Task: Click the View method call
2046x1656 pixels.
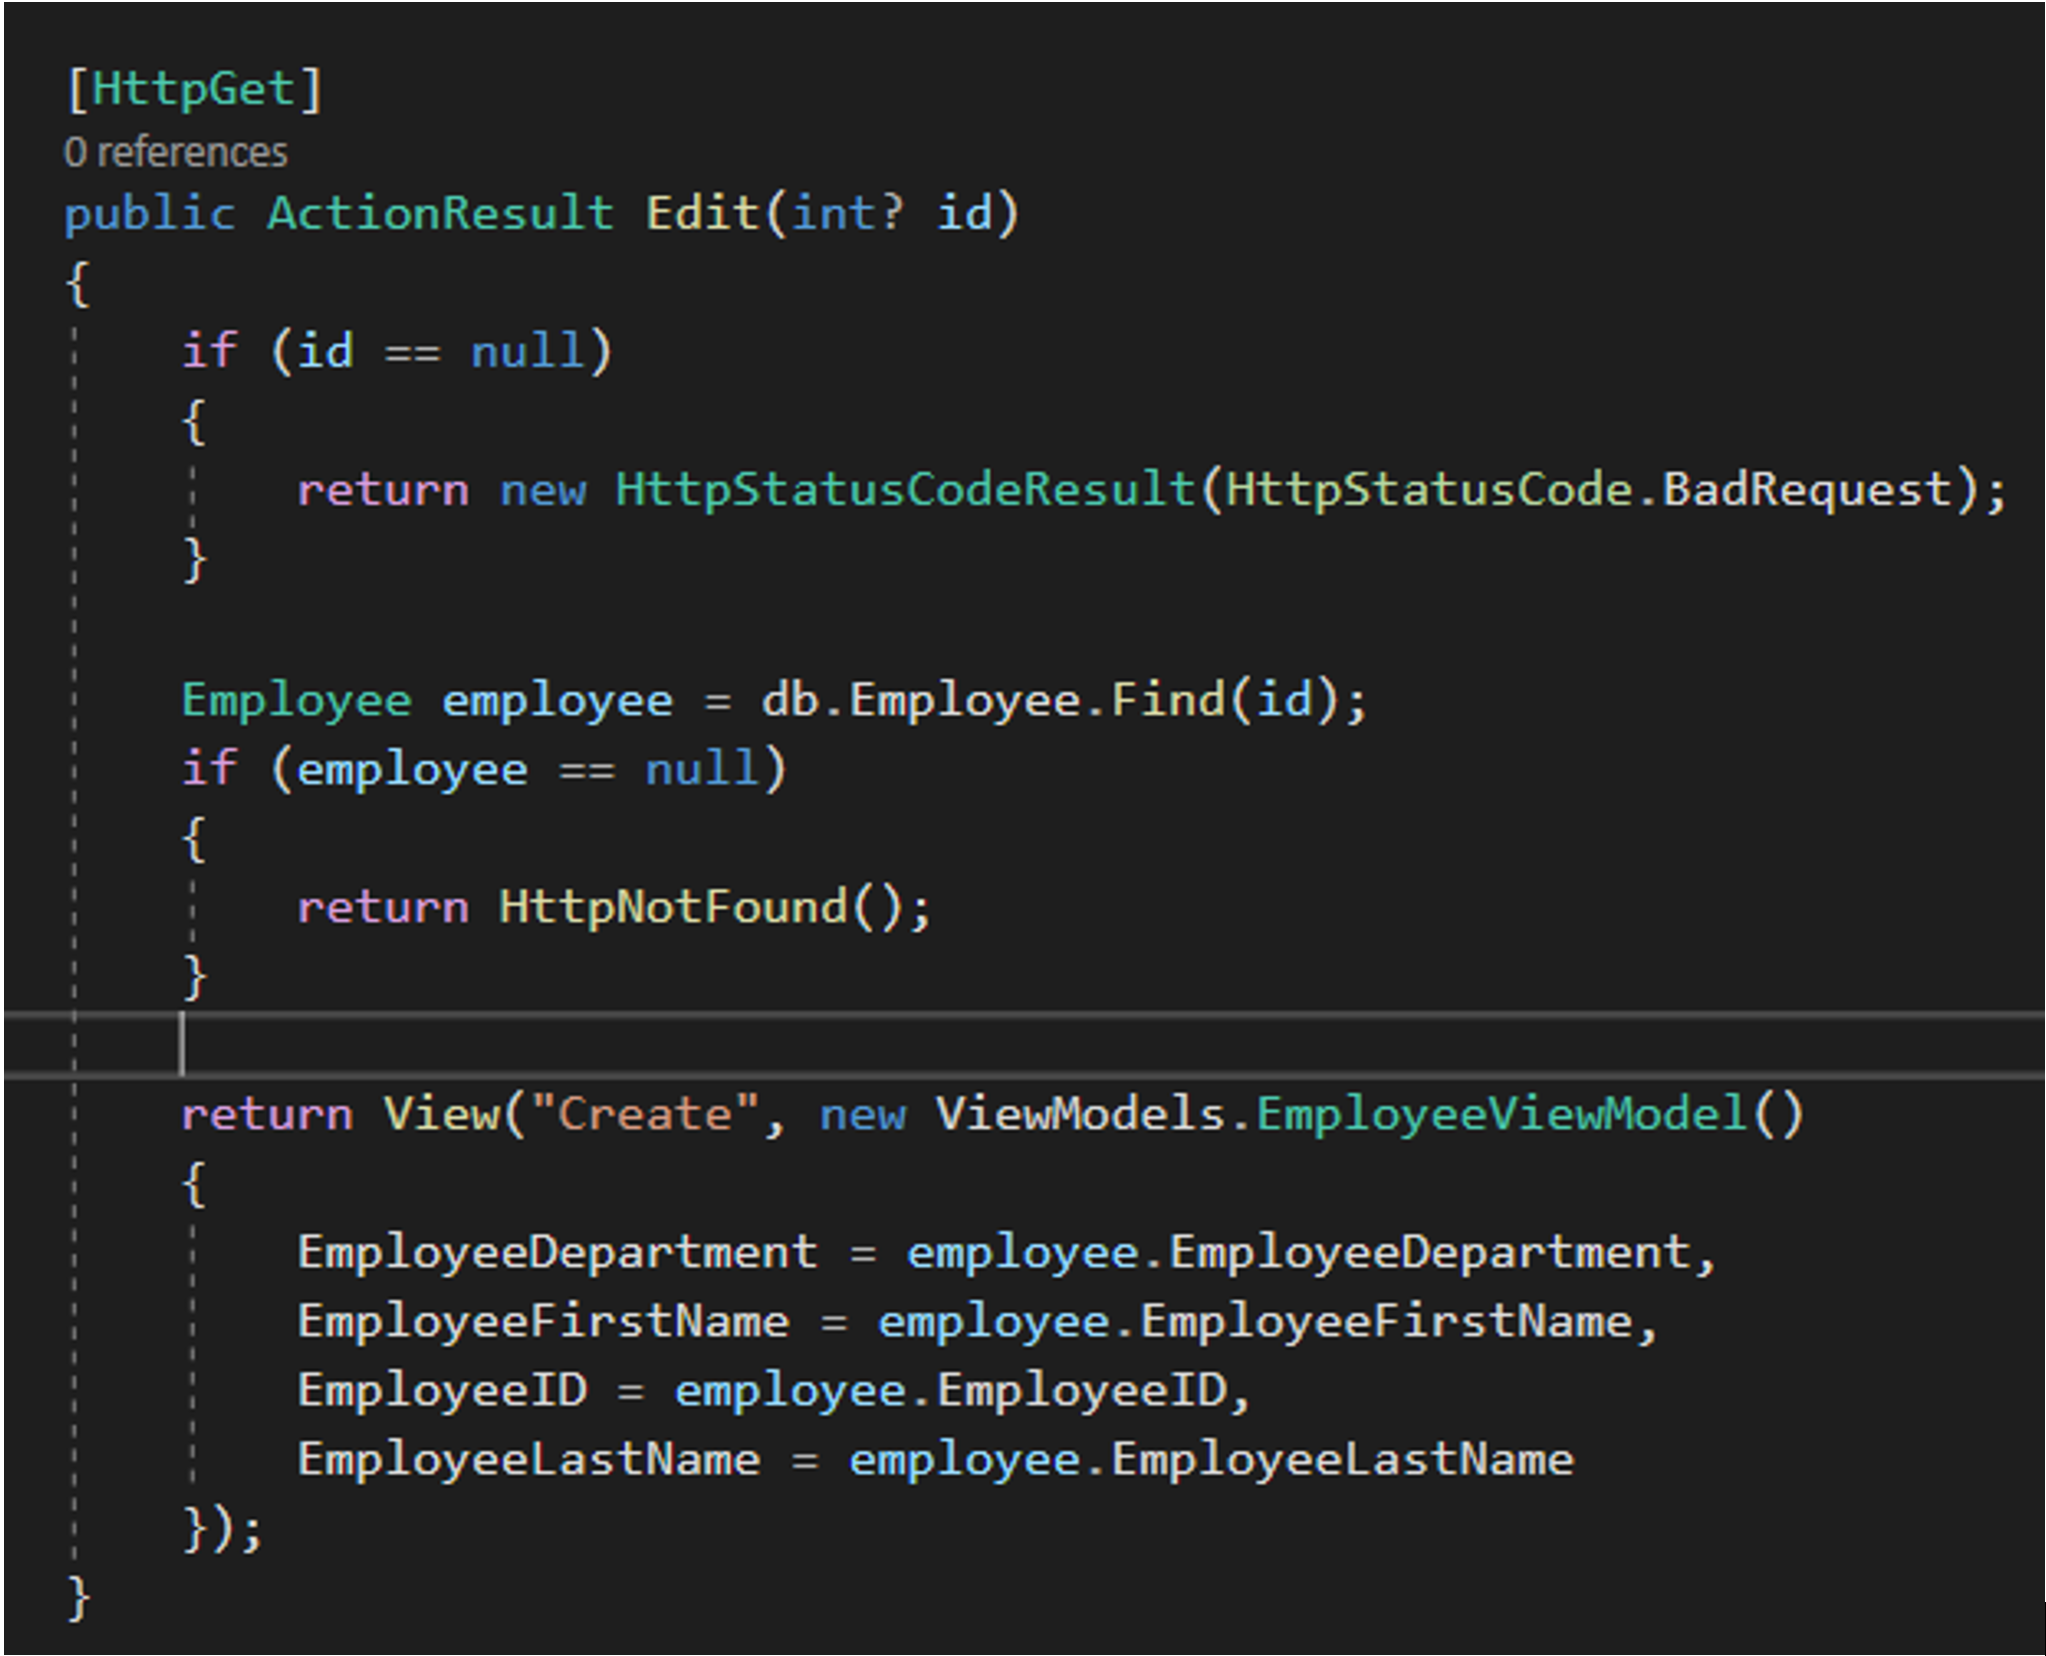Action: [441, 1114]
